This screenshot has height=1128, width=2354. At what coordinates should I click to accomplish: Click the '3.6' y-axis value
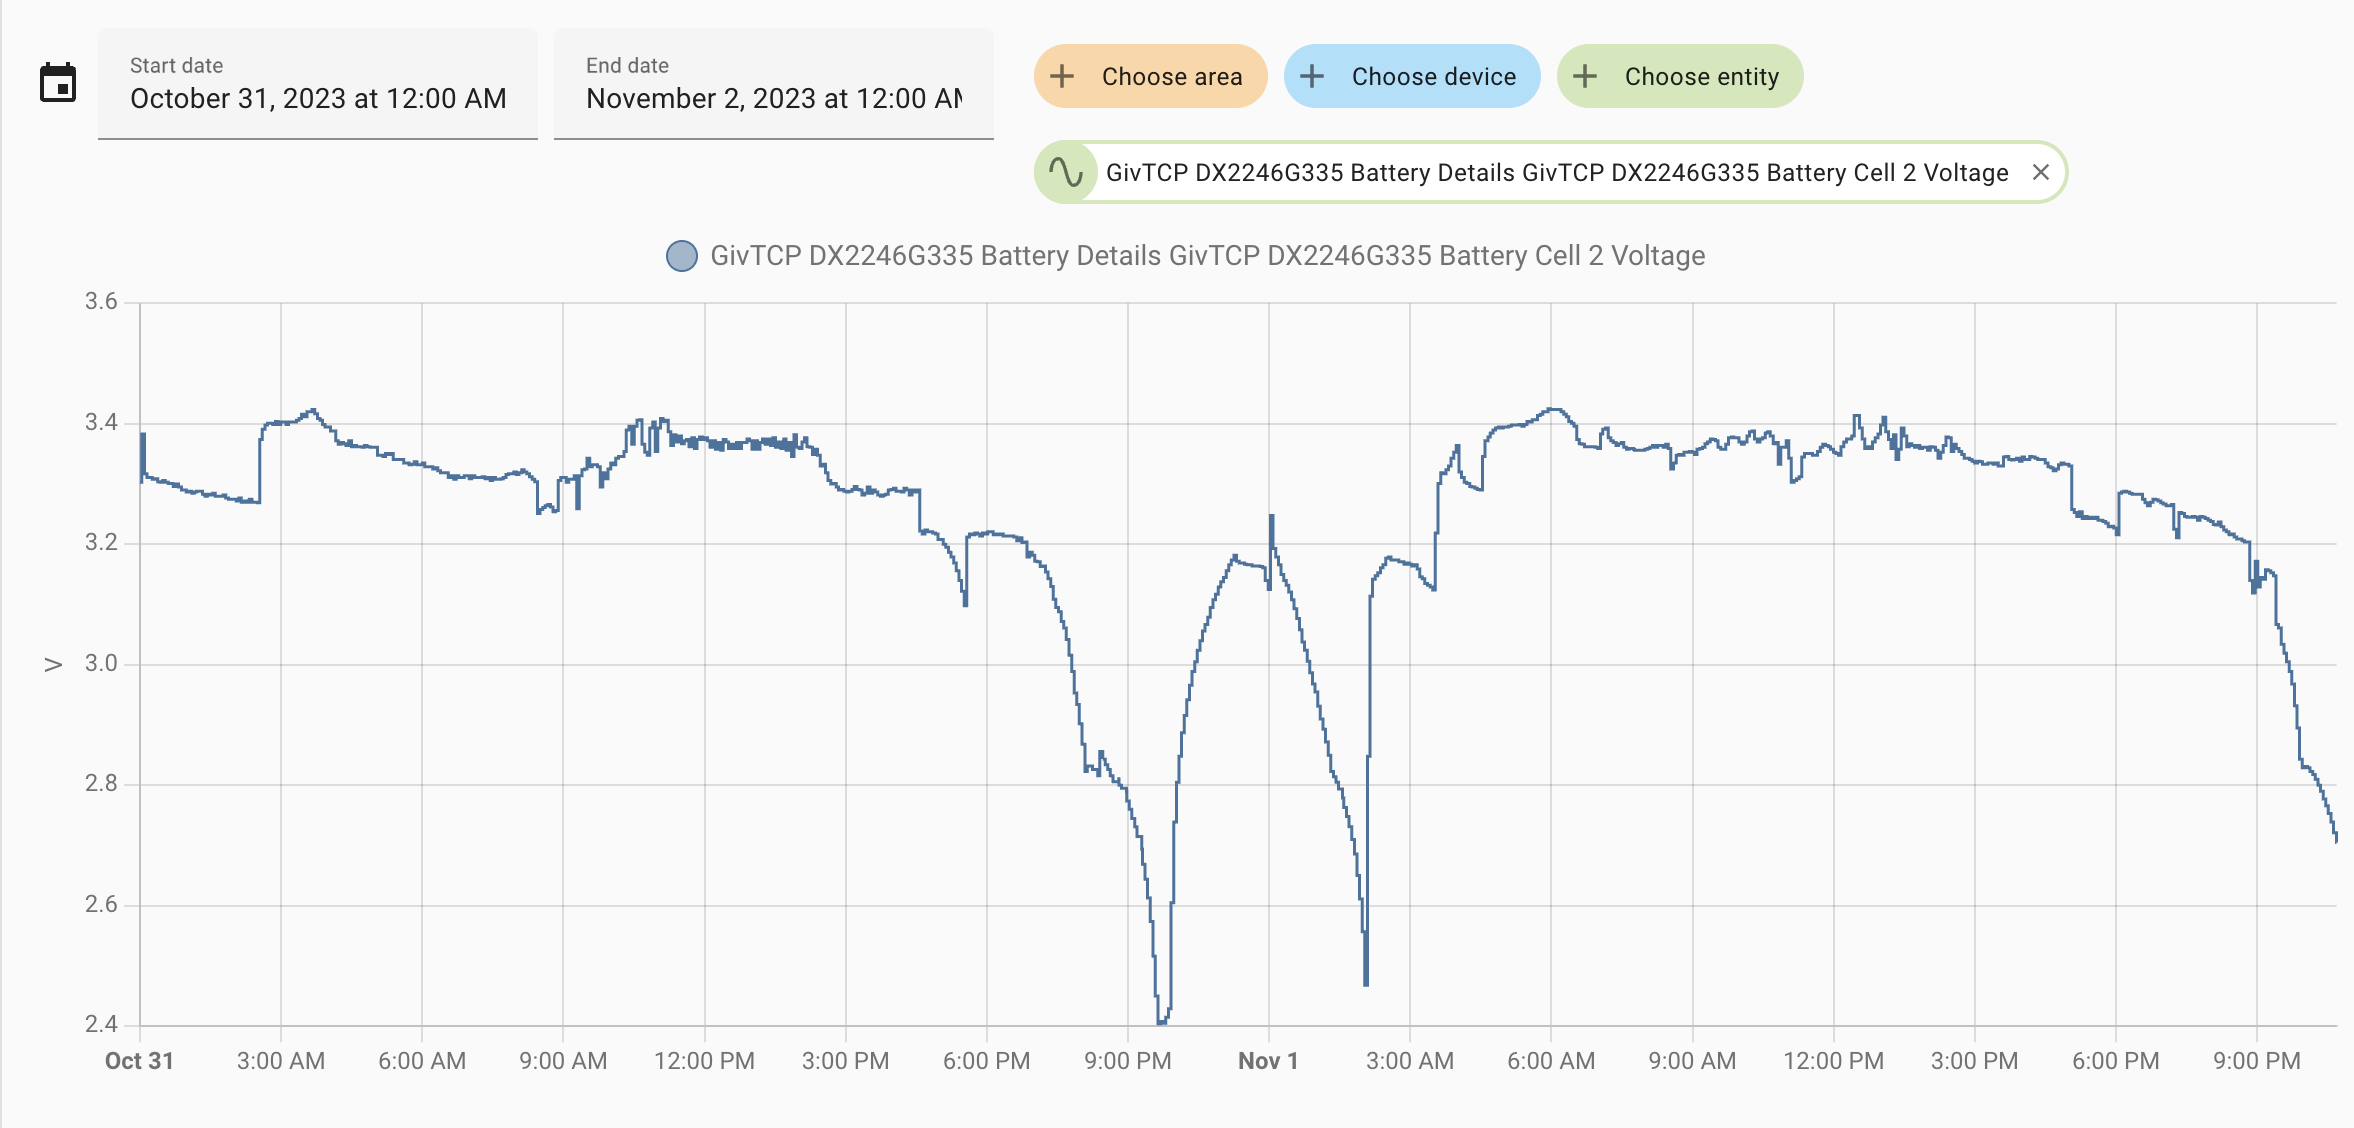(101, 301)
